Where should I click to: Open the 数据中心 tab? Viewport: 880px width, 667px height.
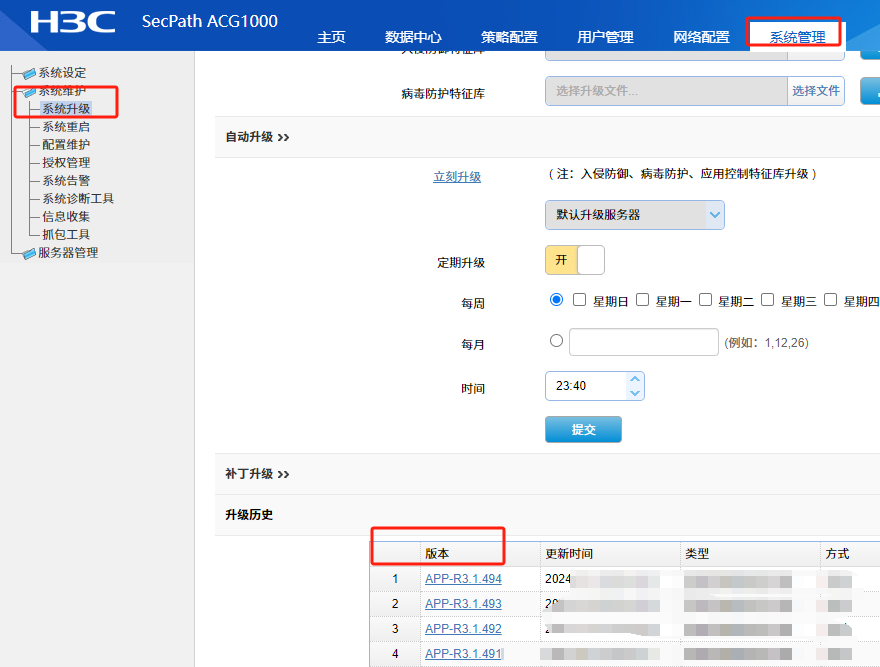tap(413, 37)
